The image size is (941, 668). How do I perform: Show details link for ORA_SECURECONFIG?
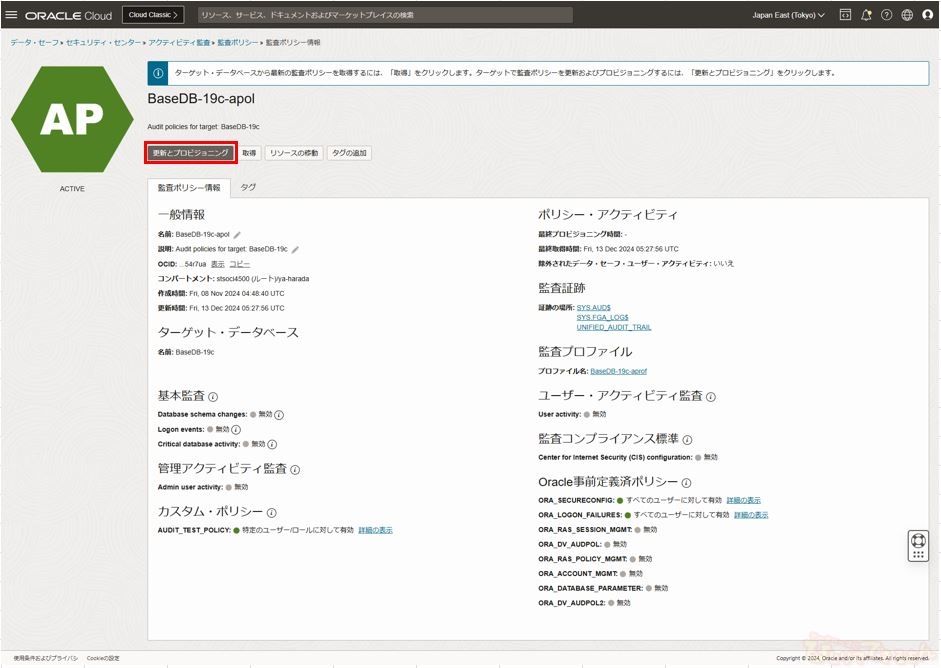[x=744, y=501]
